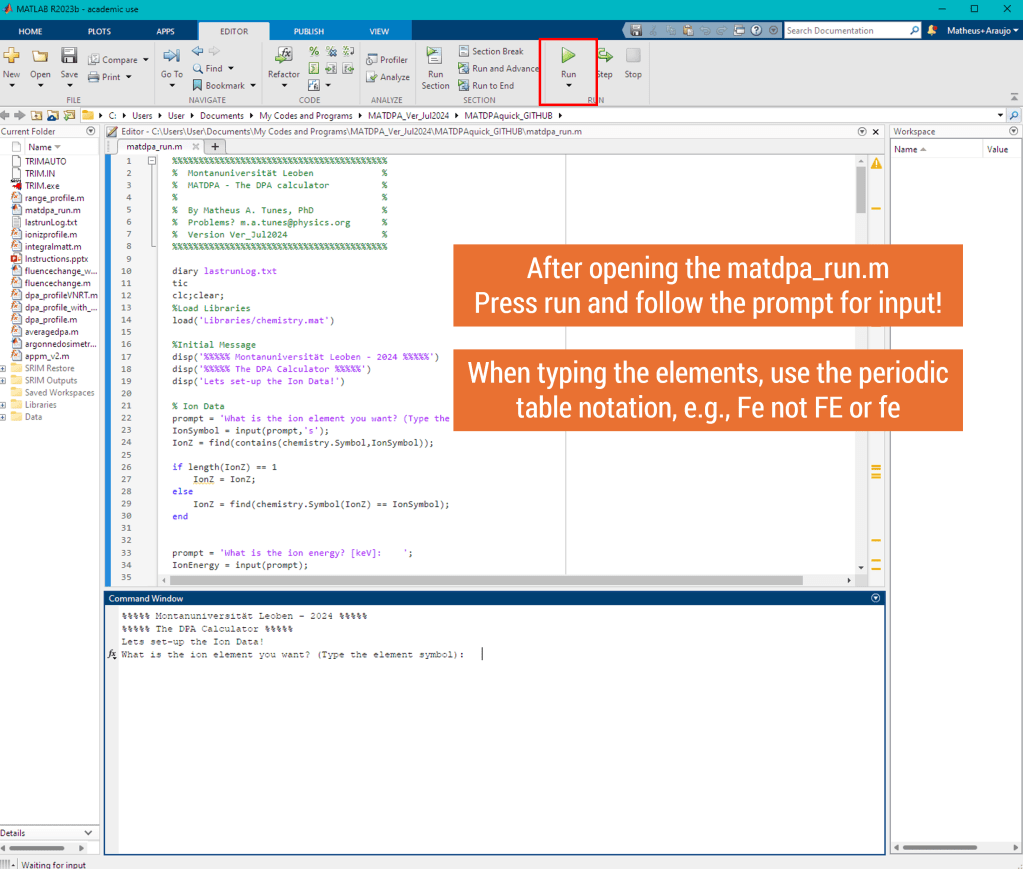Open the Current Folder panel actions menu

(91, 132)
